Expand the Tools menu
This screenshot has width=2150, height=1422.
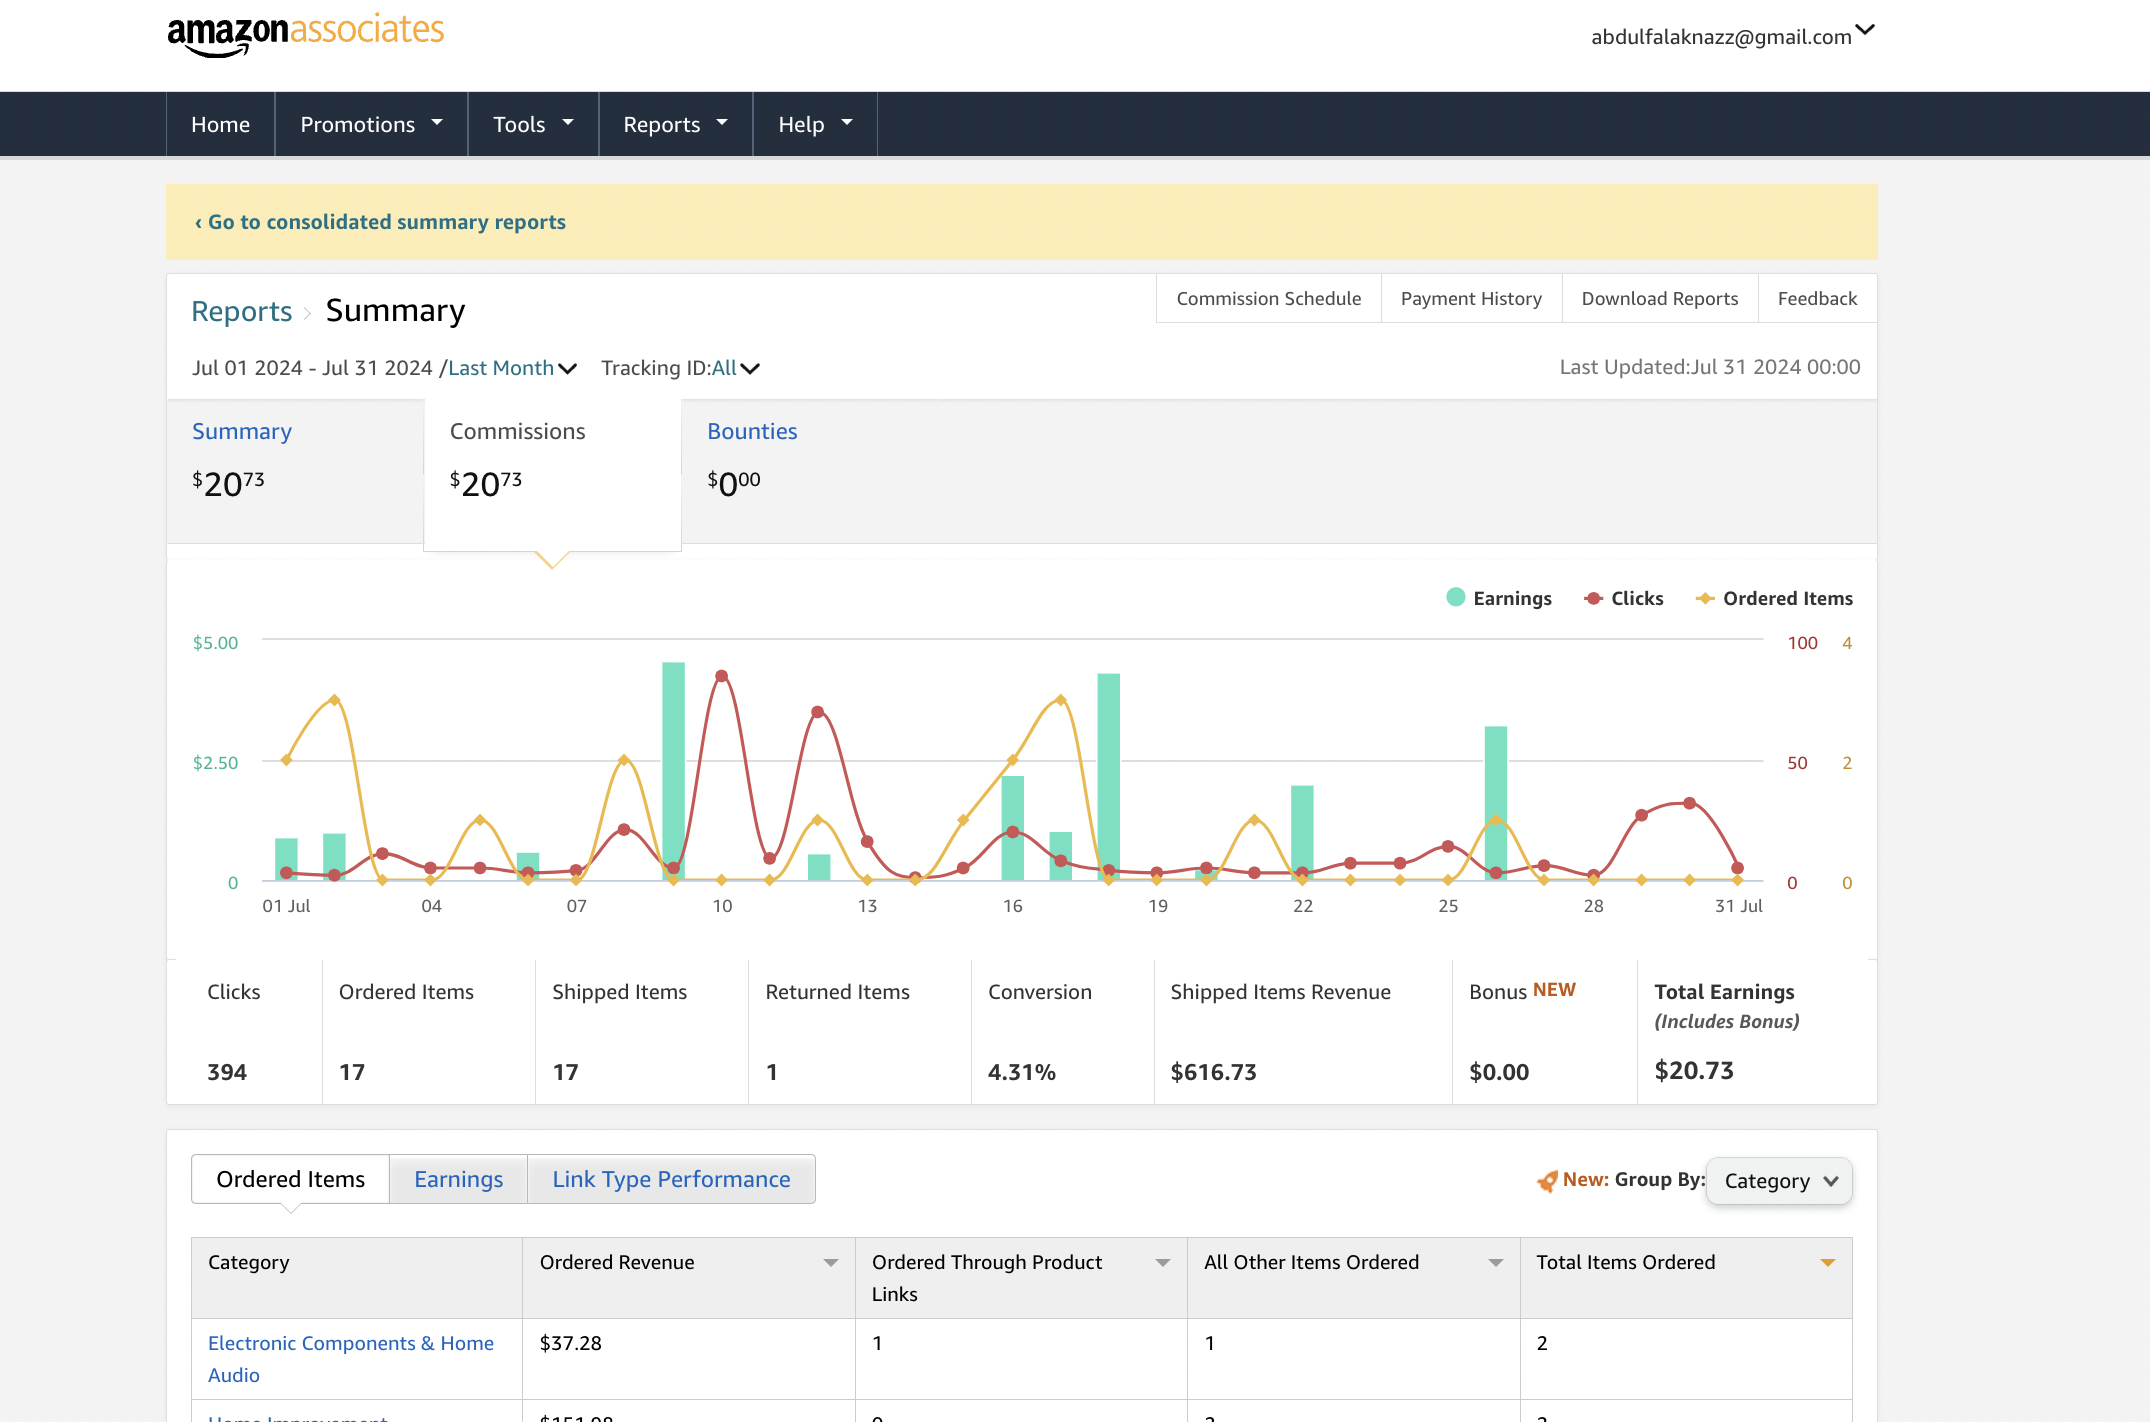coord(533,124)
